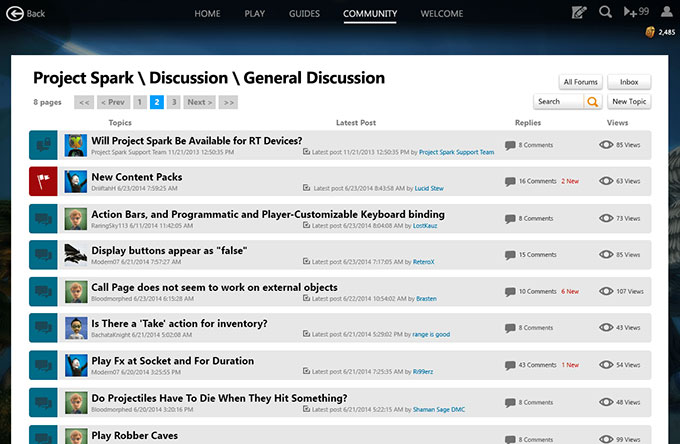Click ReteroX author link
Image resolution: width=680 pixels, height=444 pixels.
pos(423,262)
